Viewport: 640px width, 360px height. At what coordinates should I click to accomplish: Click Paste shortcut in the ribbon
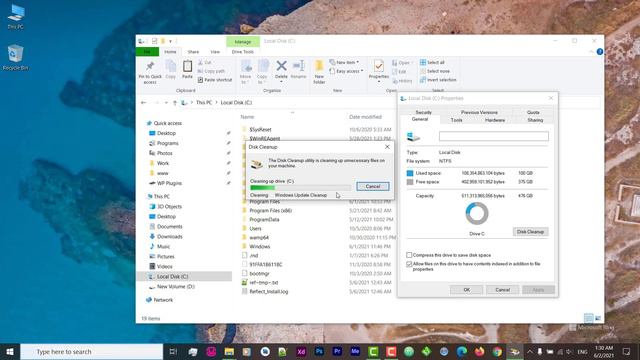215,80
